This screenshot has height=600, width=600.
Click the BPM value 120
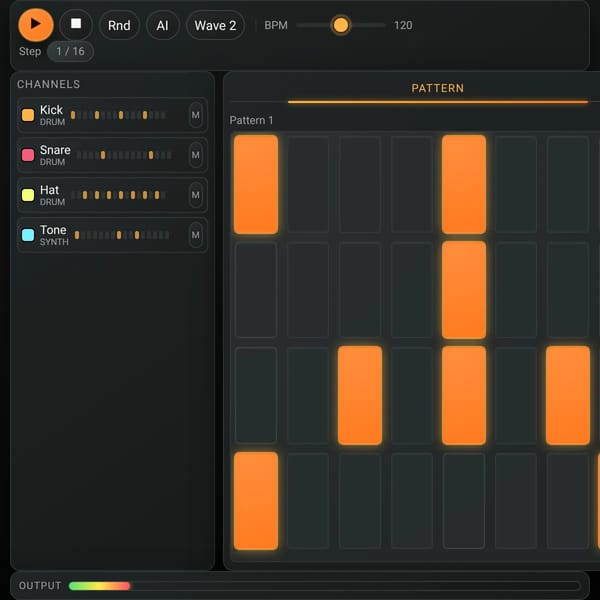coord(403,26)
